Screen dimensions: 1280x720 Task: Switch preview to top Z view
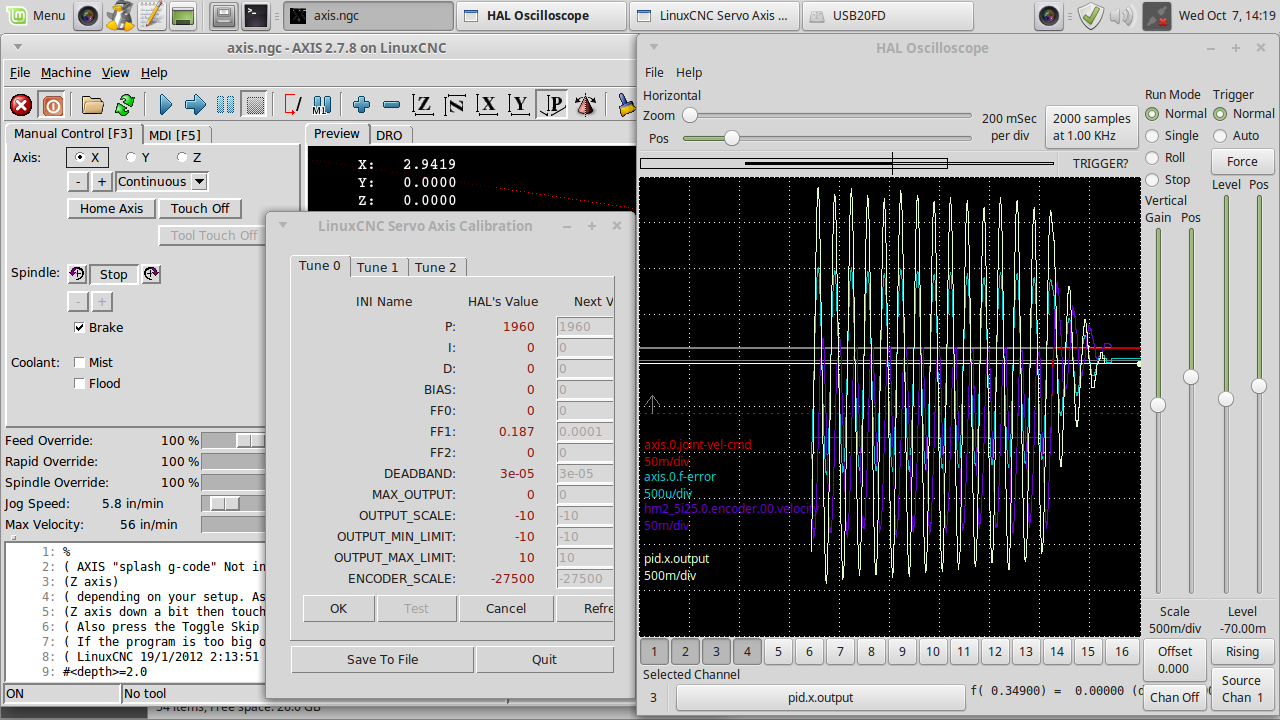point(423,105)
